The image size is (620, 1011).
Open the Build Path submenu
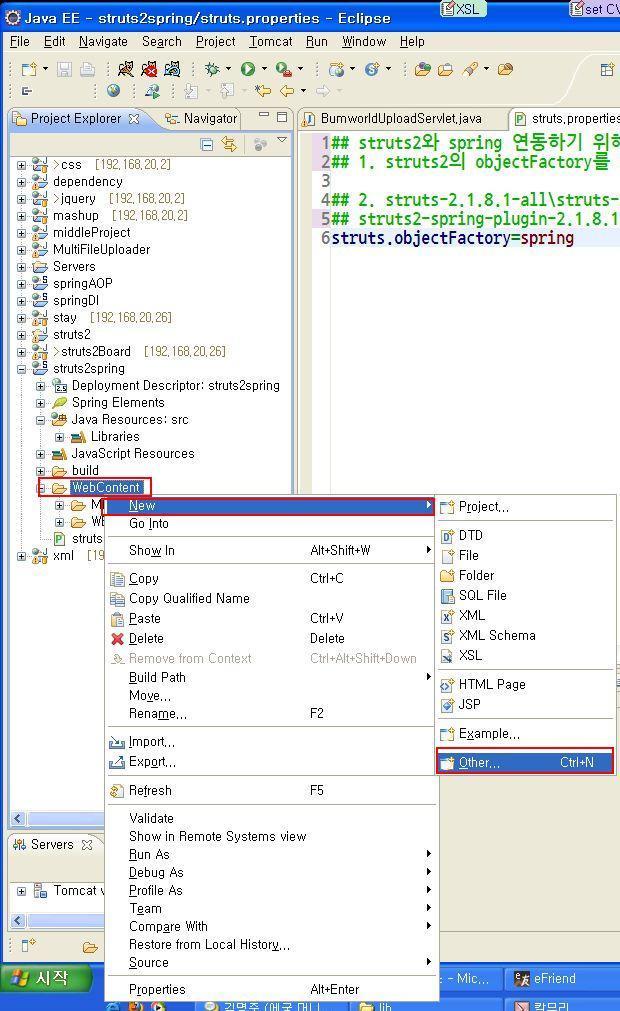[271, 677]
